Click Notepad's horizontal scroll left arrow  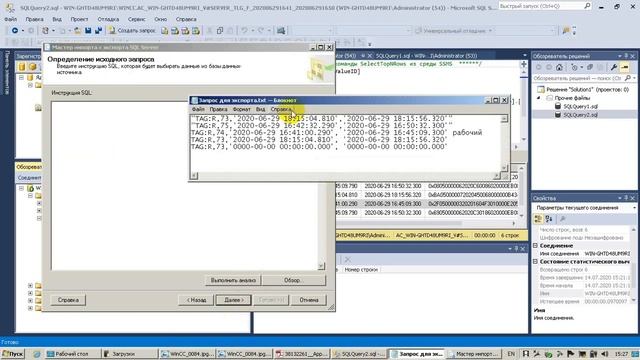pyautogui.click(x=194, y=176)
